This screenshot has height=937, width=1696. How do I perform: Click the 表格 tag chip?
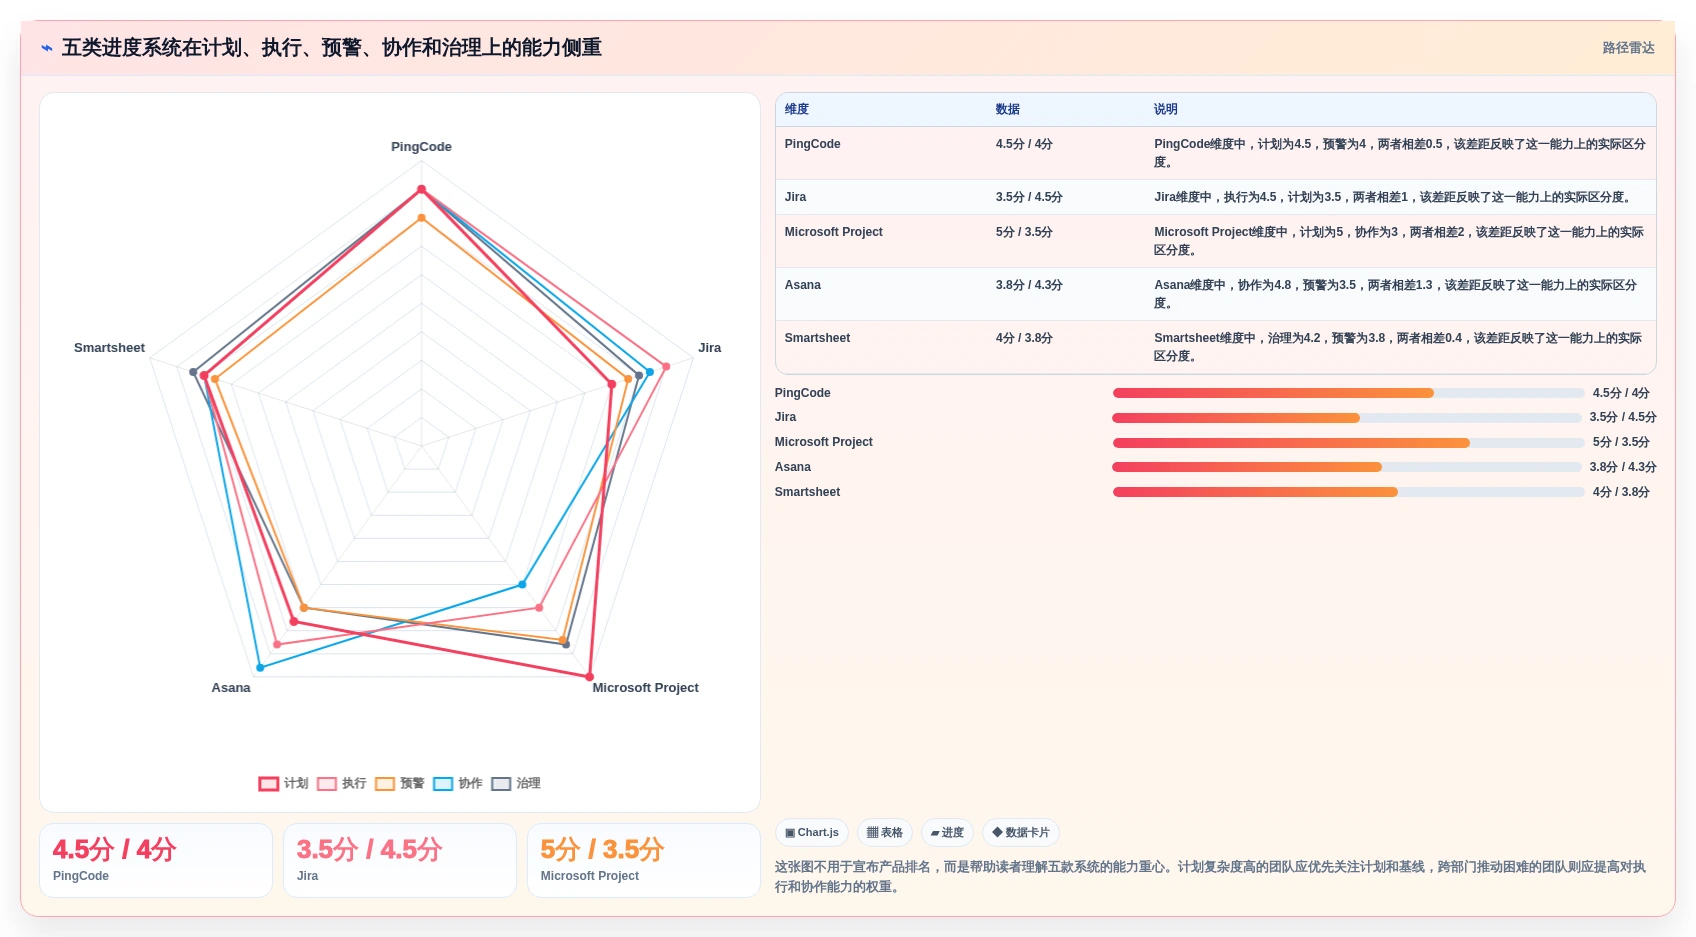point(885,832)
